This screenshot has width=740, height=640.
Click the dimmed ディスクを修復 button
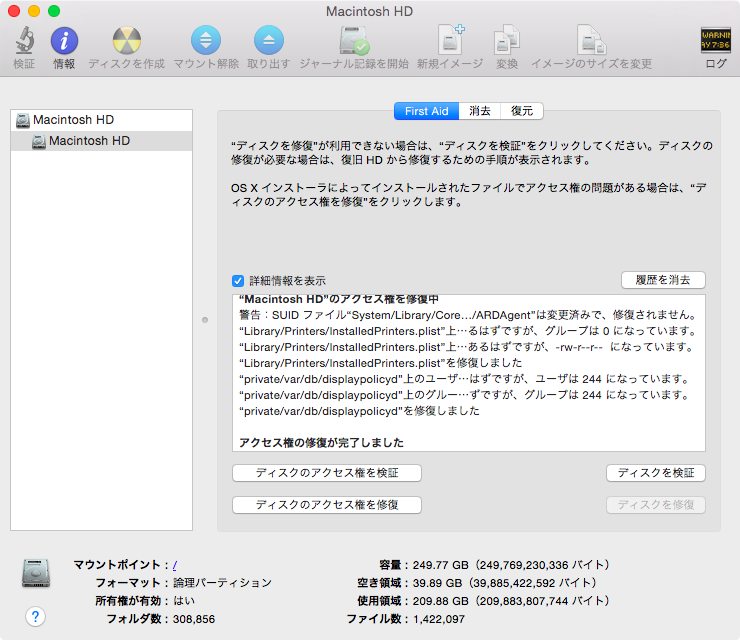656,505
